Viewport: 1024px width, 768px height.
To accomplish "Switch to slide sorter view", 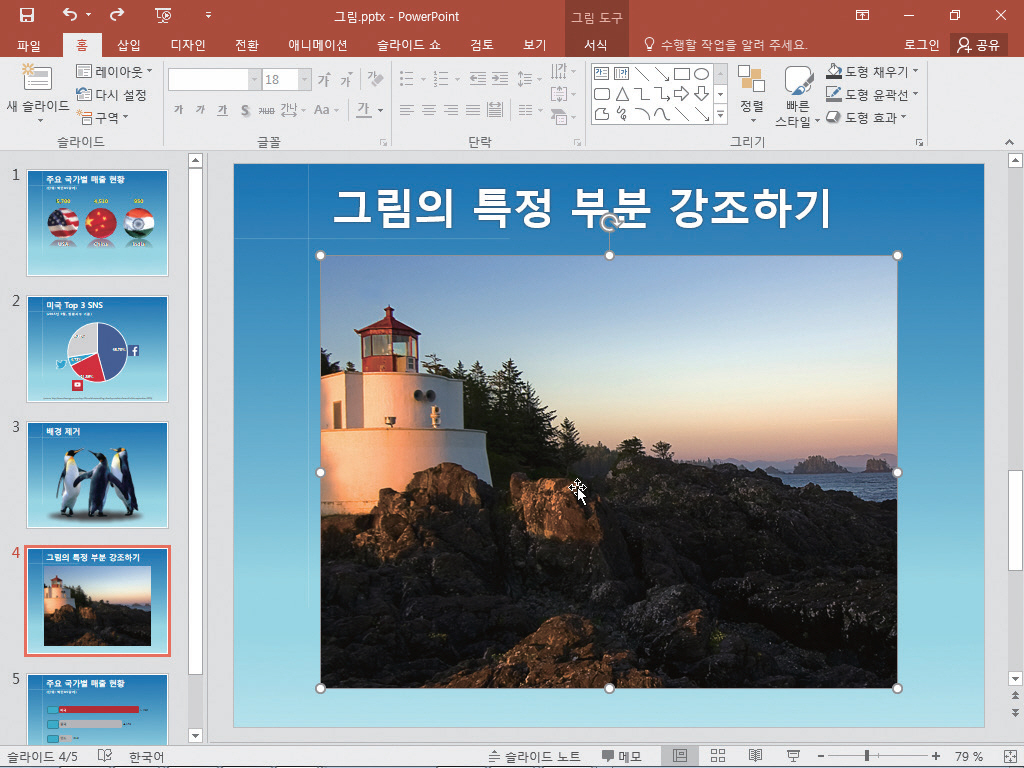I will 718,756.
